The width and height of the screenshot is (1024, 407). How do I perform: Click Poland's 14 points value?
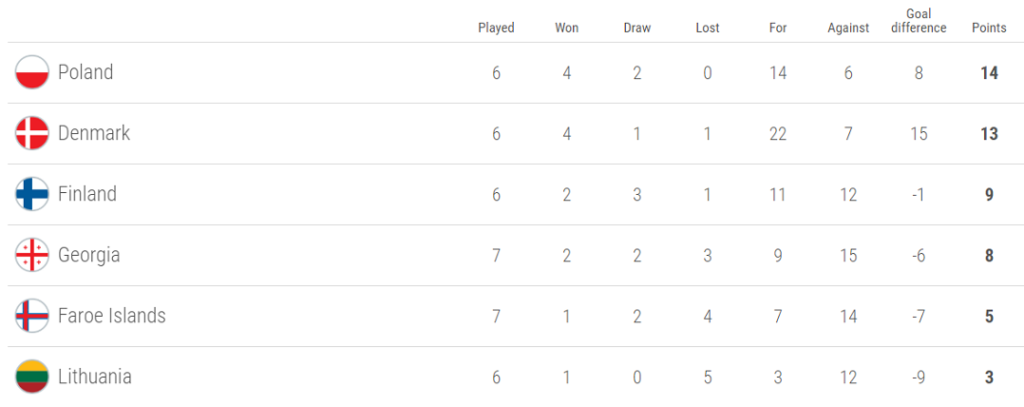click(989, 73)
